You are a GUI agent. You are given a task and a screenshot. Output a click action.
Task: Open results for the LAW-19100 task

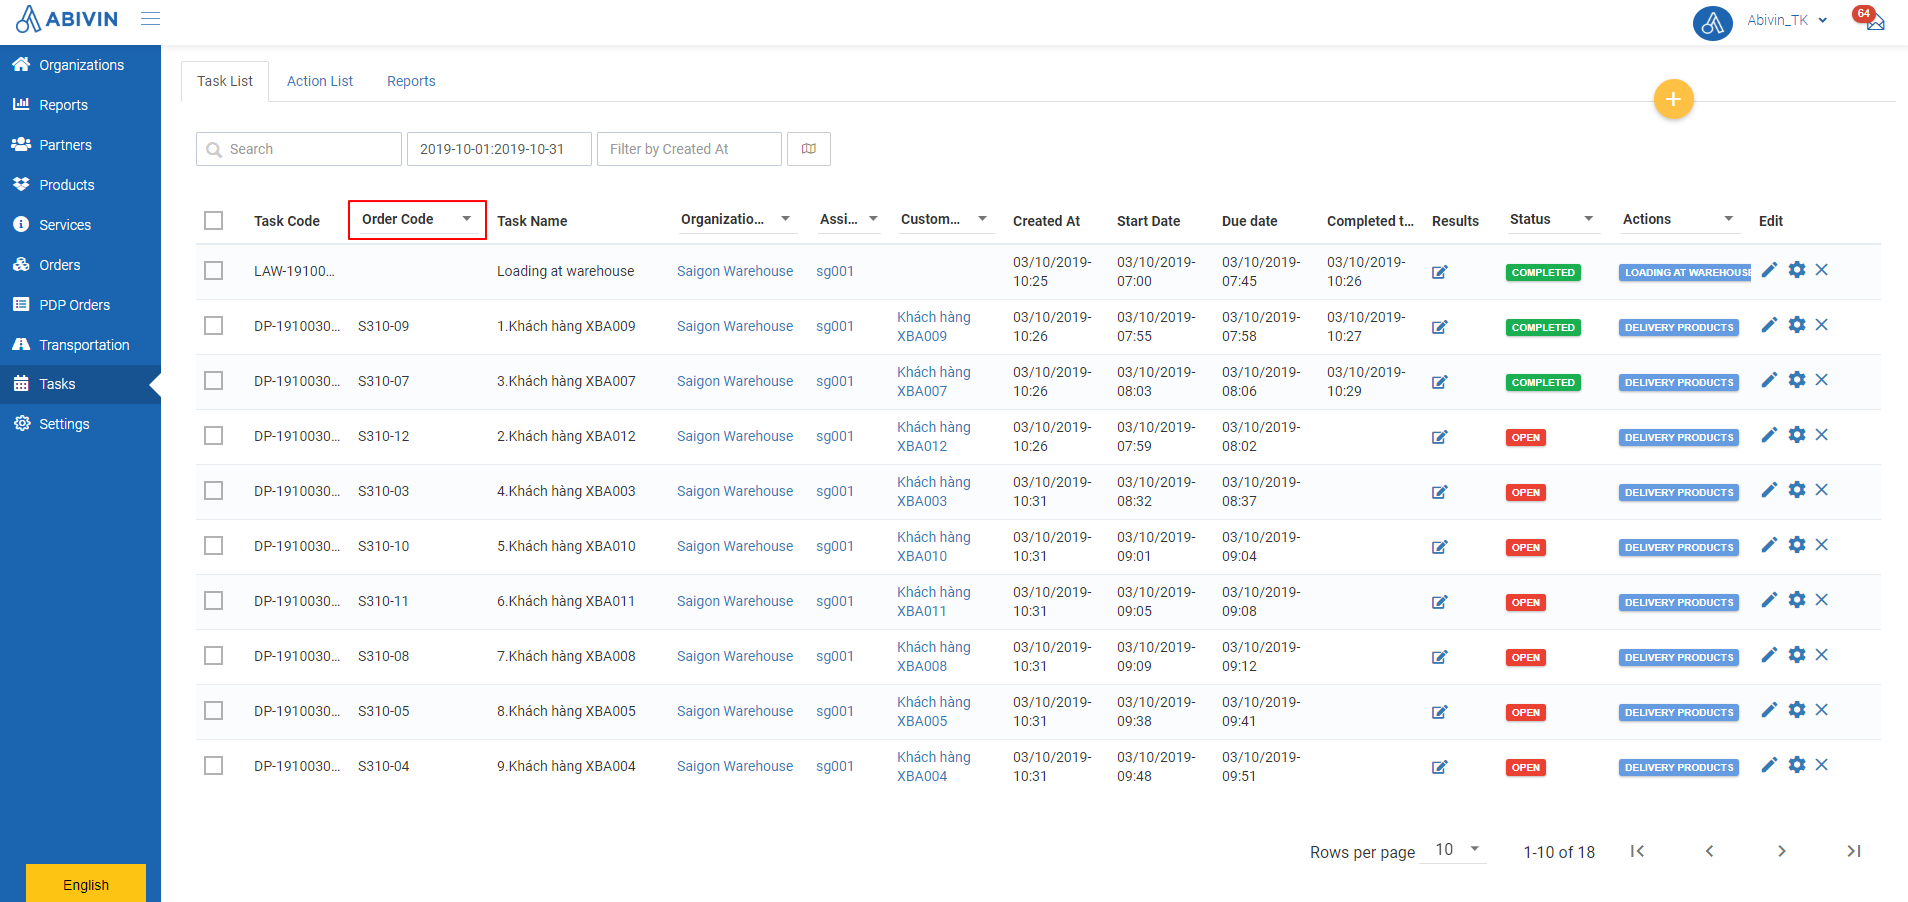pyautogui.click(x=1439, y=272)
